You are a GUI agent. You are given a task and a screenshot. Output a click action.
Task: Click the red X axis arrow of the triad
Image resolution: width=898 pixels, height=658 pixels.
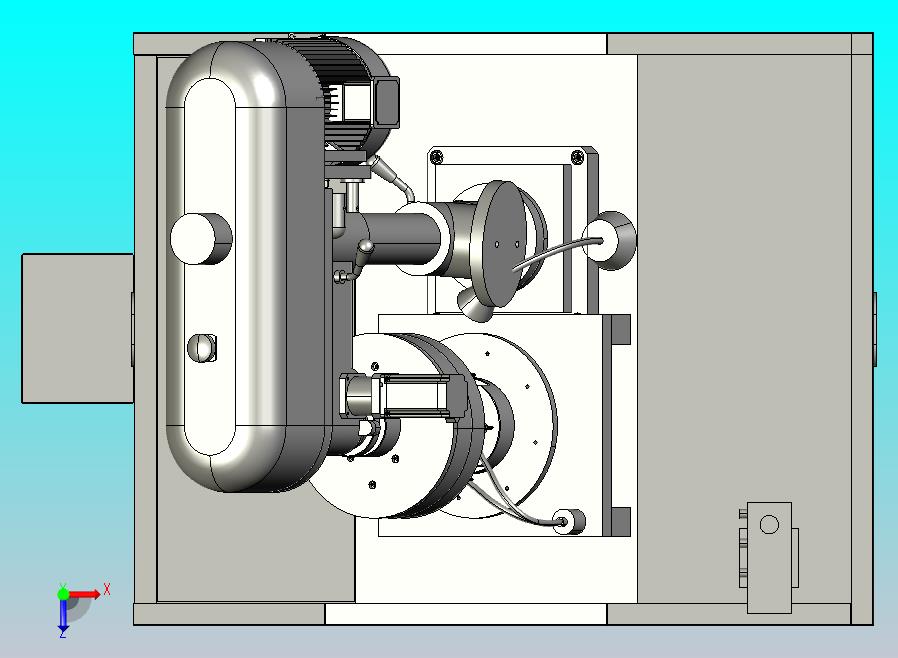coord(86,594)
